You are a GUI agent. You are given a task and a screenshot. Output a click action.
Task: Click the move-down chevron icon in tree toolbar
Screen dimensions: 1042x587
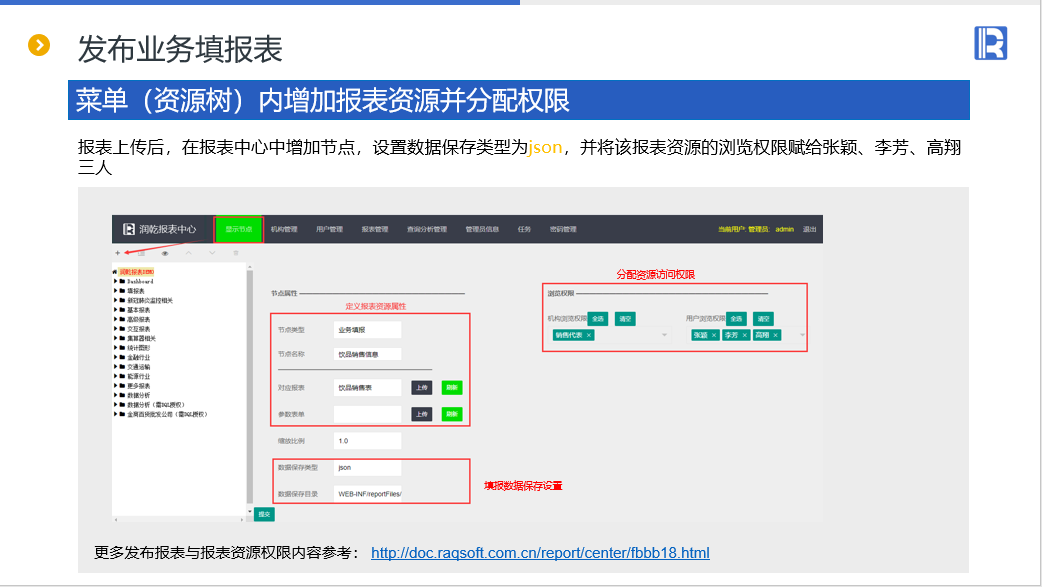click(212, 253)
